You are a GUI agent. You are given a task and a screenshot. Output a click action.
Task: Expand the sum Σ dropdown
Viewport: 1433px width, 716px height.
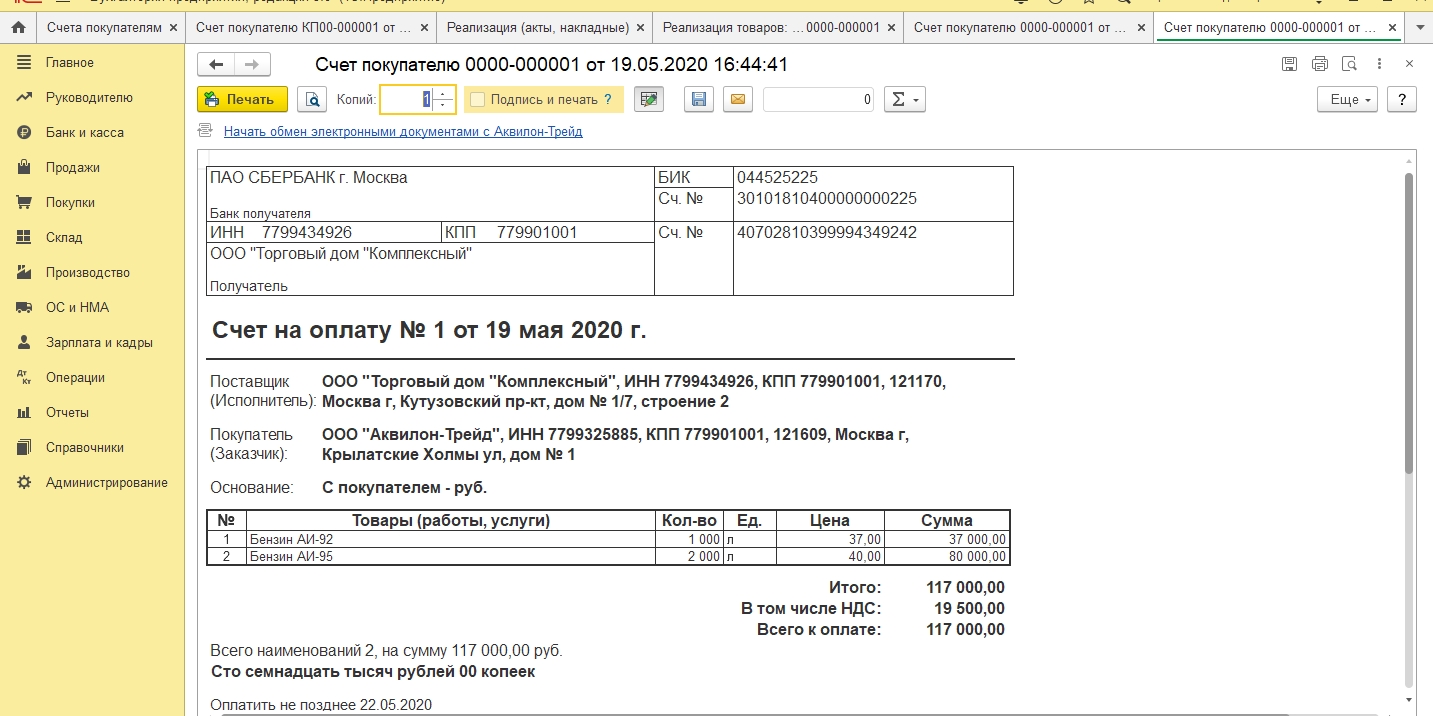pos(905,100)
